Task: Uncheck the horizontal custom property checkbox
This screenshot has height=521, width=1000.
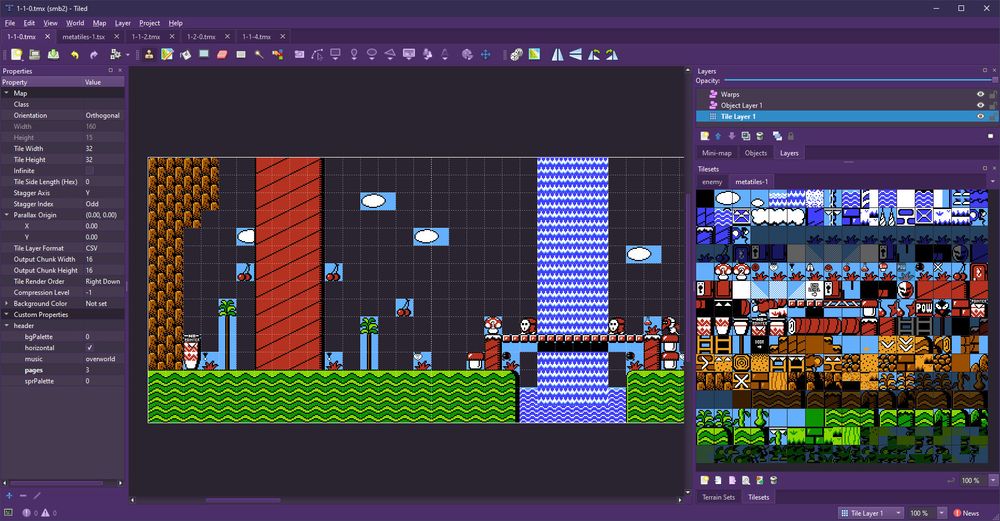Action: coord(89,348)
